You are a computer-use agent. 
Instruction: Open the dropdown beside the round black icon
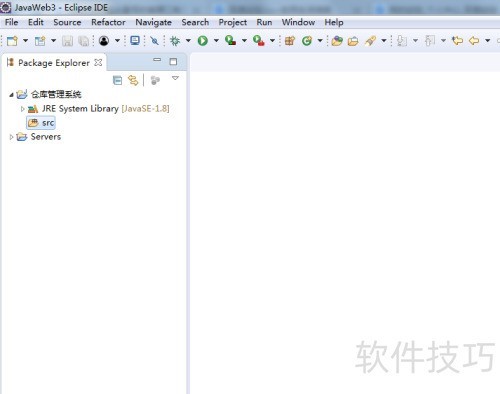(x=117, y=41)
